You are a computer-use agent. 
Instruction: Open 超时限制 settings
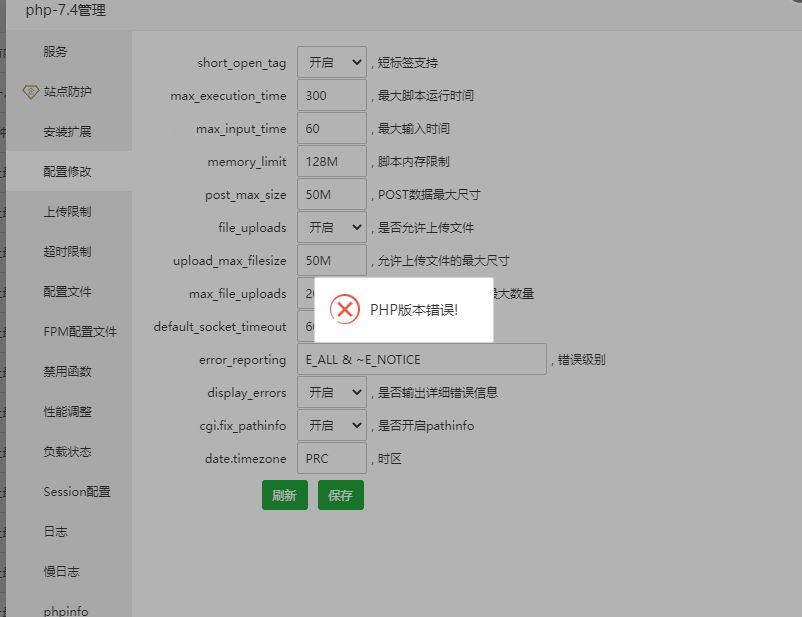(68, 251)
